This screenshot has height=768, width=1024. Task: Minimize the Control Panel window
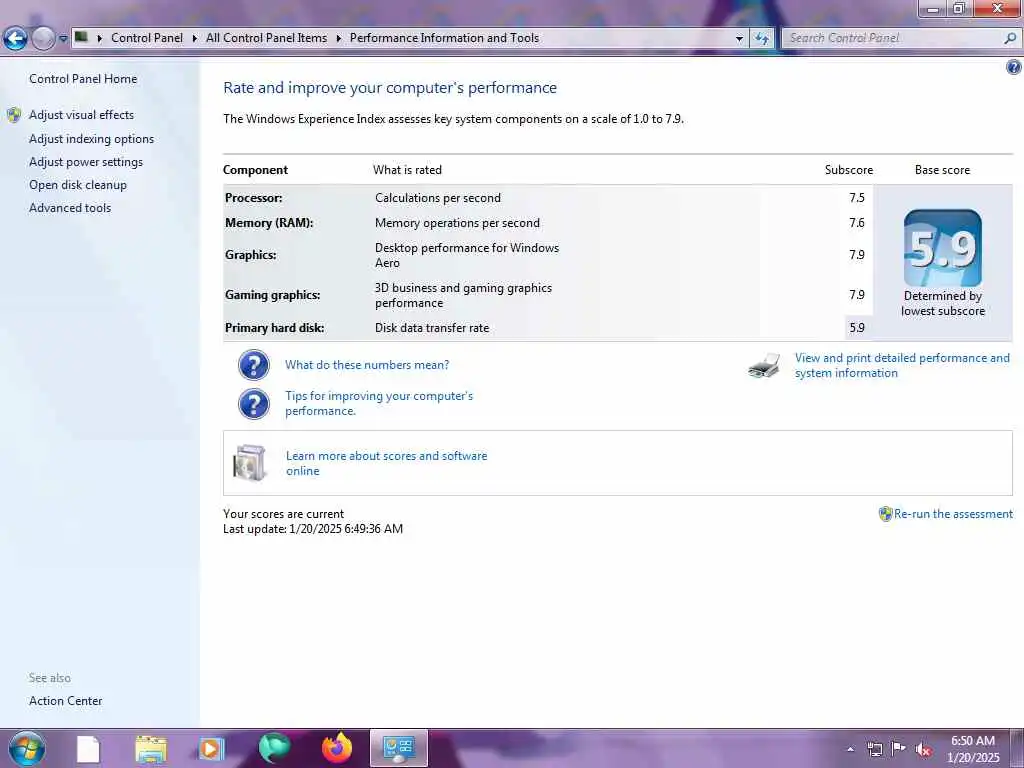pos(933,8)
